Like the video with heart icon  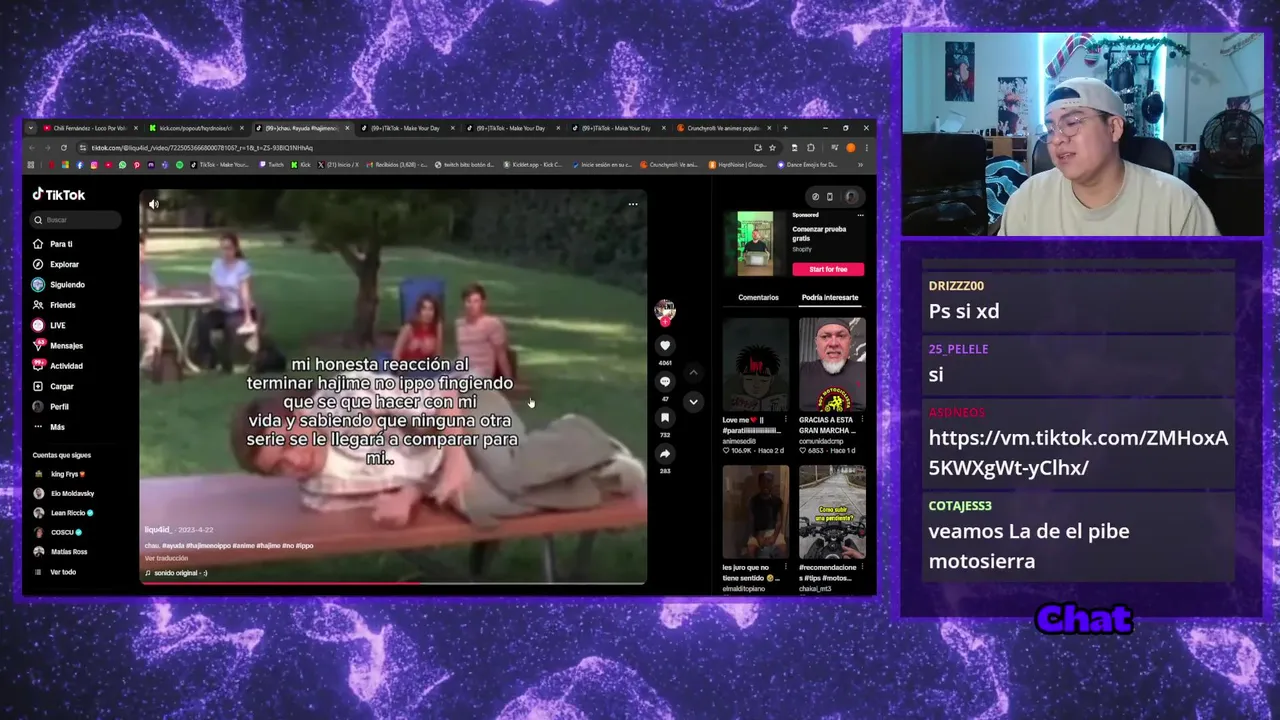[x=665, y=346]
